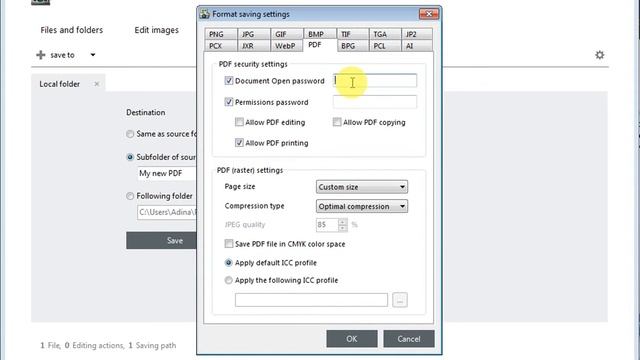Enable Allow PDF editing
The width and height of the screenshot is (640, 360).
tap(239, 122)
